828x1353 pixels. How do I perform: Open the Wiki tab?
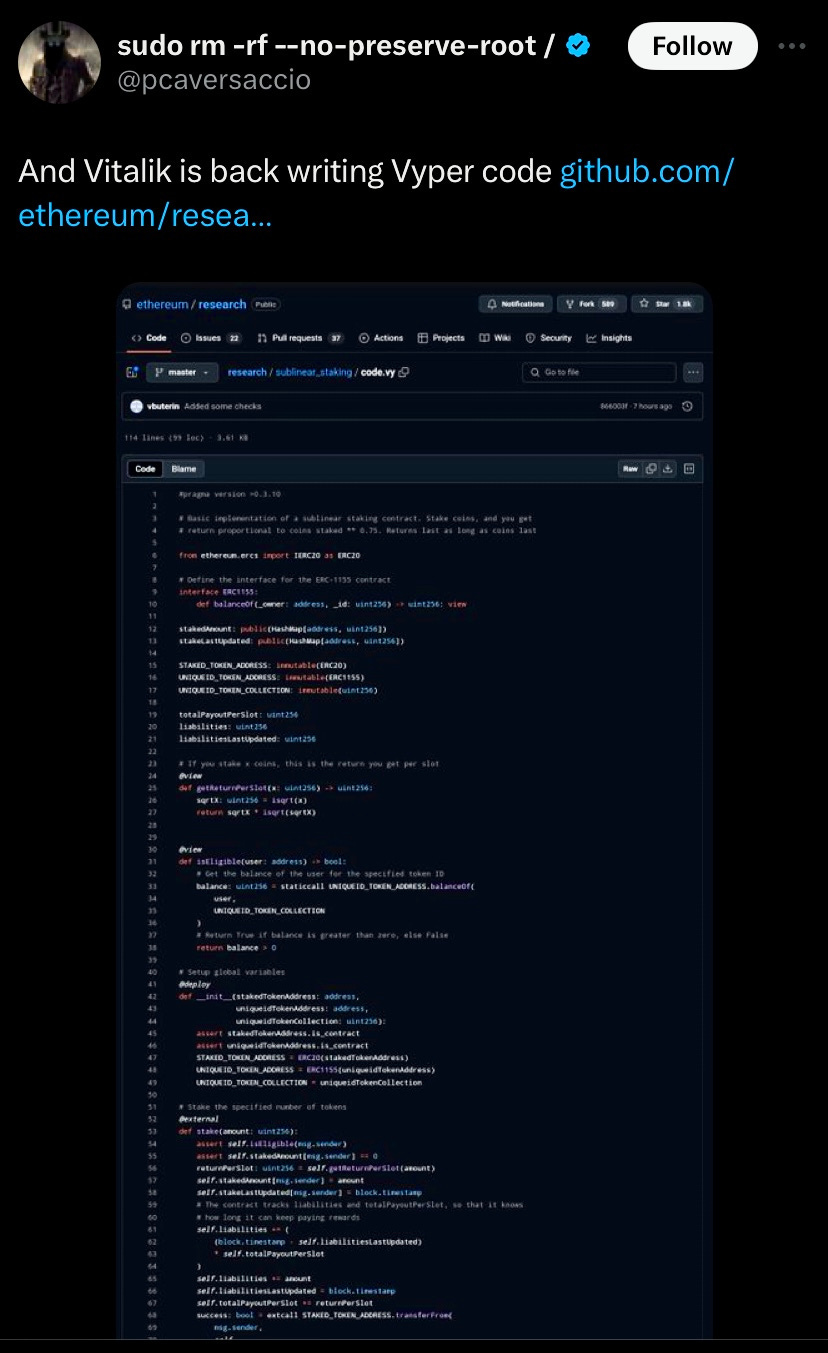tap(496, 338)
